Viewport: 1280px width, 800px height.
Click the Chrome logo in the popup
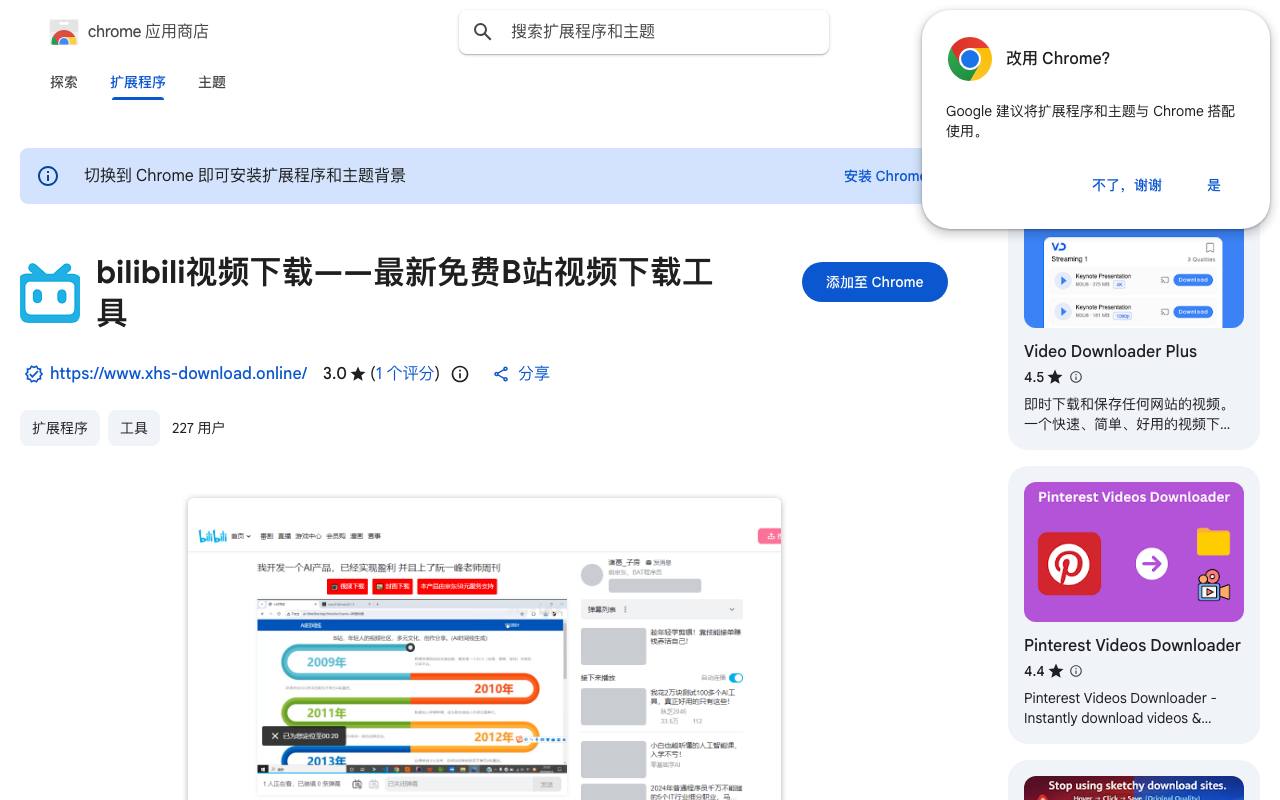pos(969,59)
